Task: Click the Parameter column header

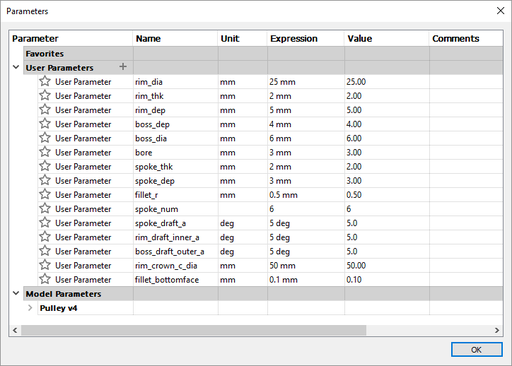Action: point(71,39)
